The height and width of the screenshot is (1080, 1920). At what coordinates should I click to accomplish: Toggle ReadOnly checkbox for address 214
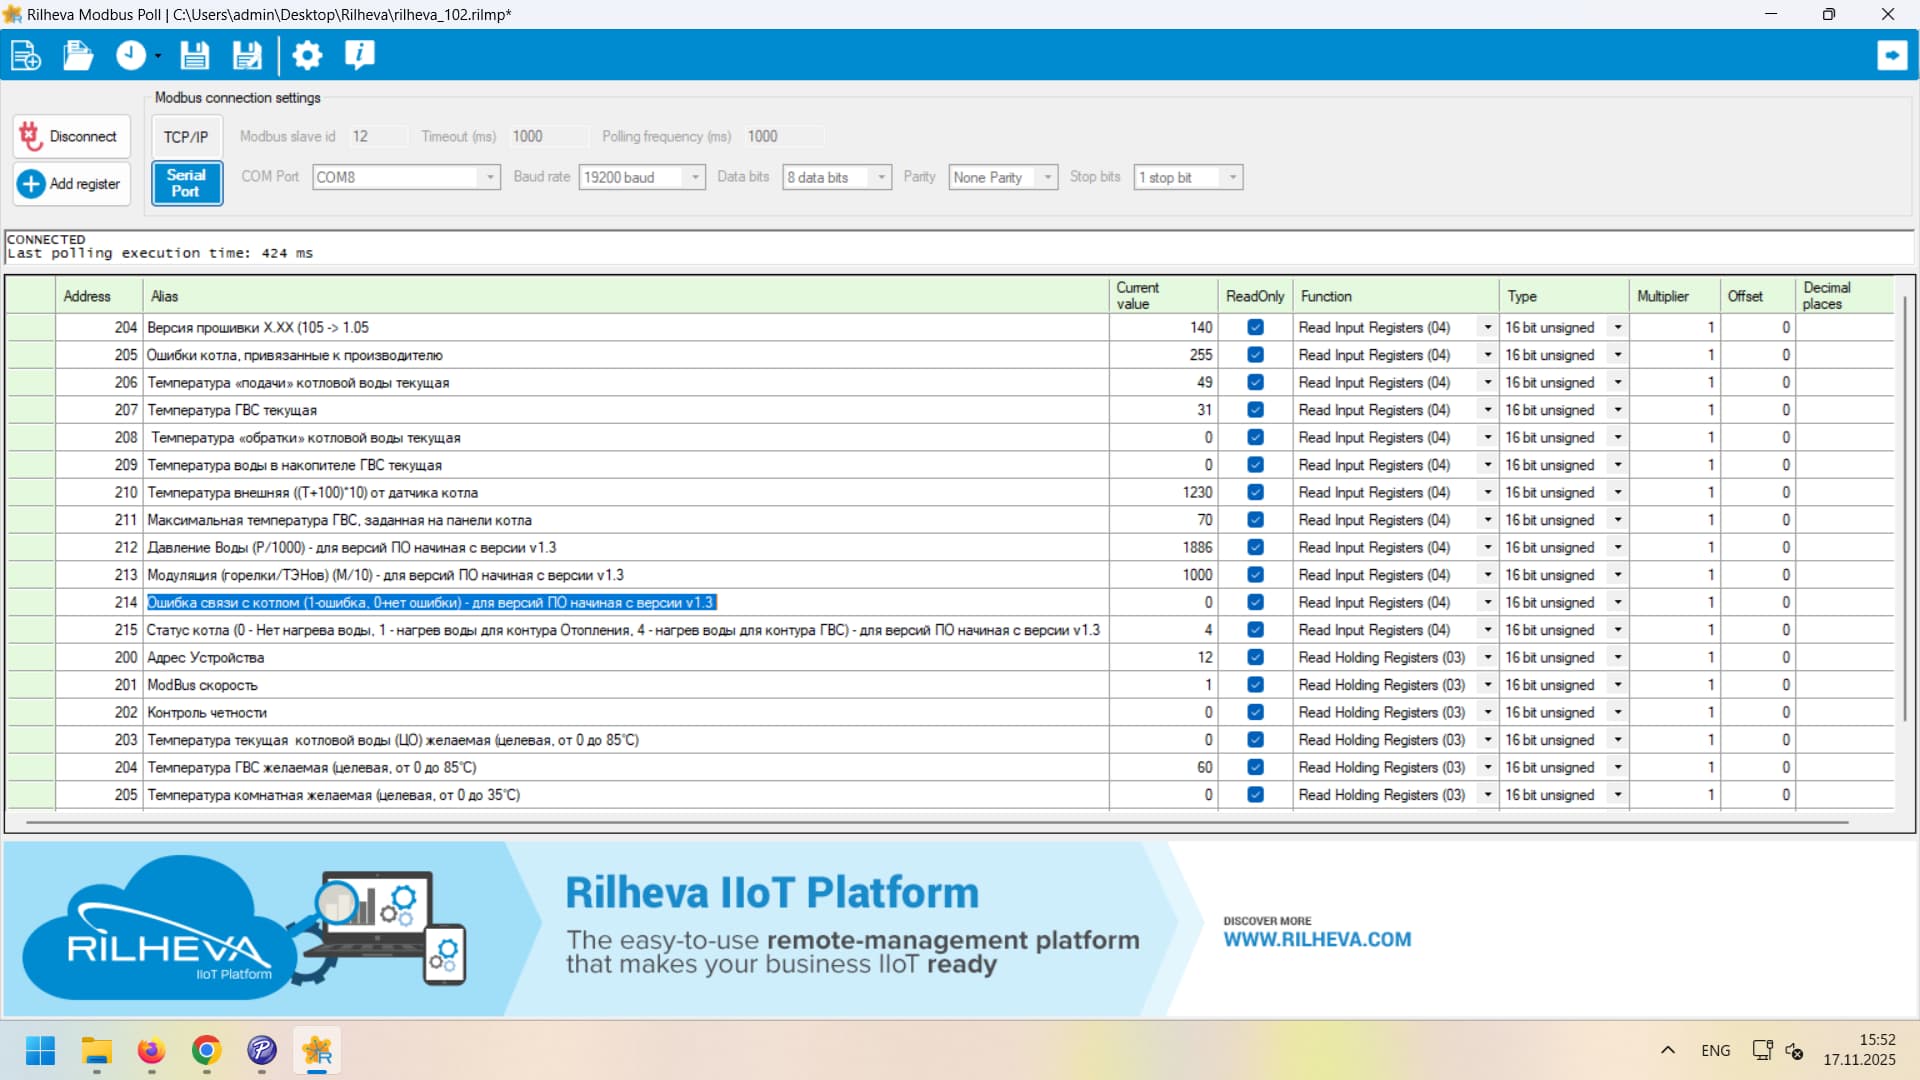tap(1255, 602)
